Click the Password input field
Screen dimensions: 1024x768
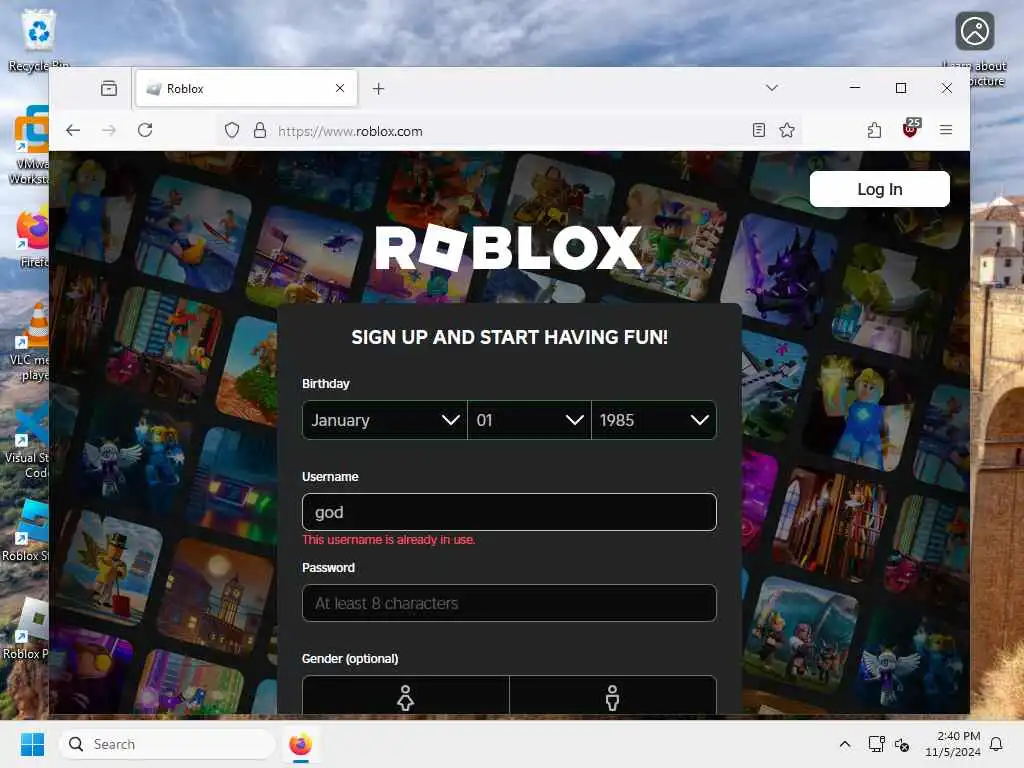coord(509,603)
